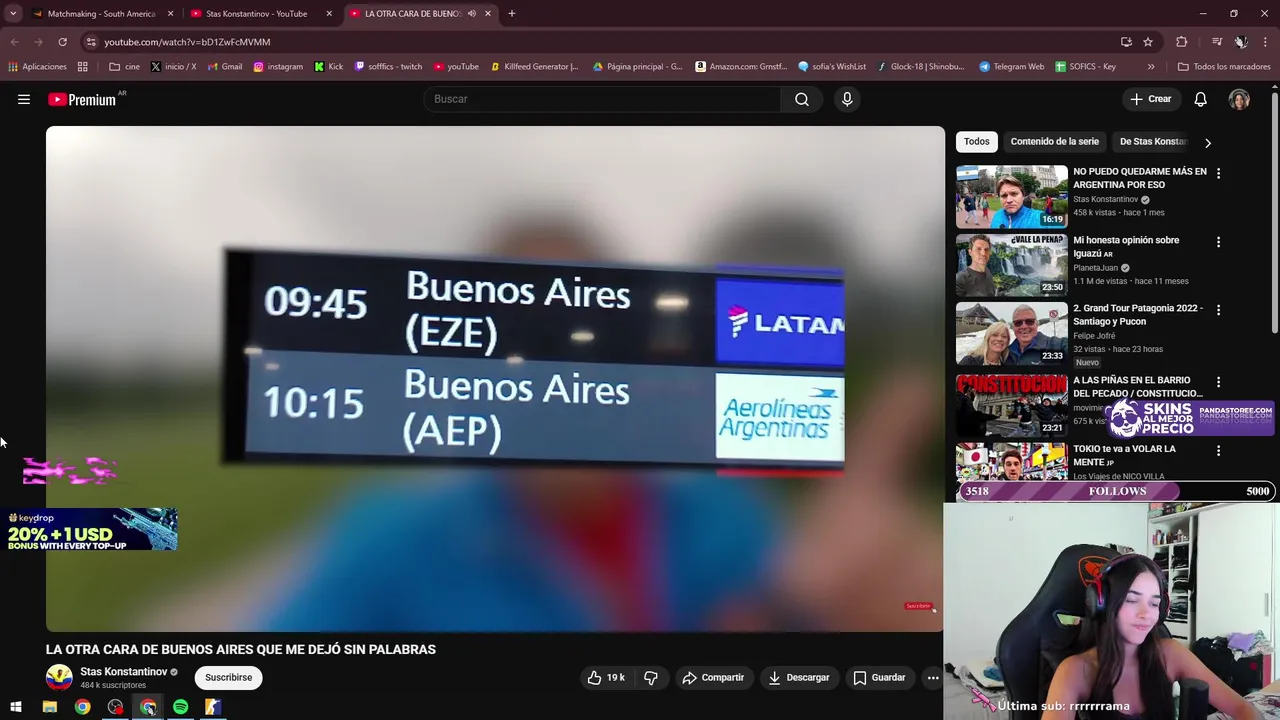Image resolution: width=1280 pixels, height=720 pixels.
Task: Open options for NO PUEDO QUEDARME MÁS video
Action: tap(1218, 173)
